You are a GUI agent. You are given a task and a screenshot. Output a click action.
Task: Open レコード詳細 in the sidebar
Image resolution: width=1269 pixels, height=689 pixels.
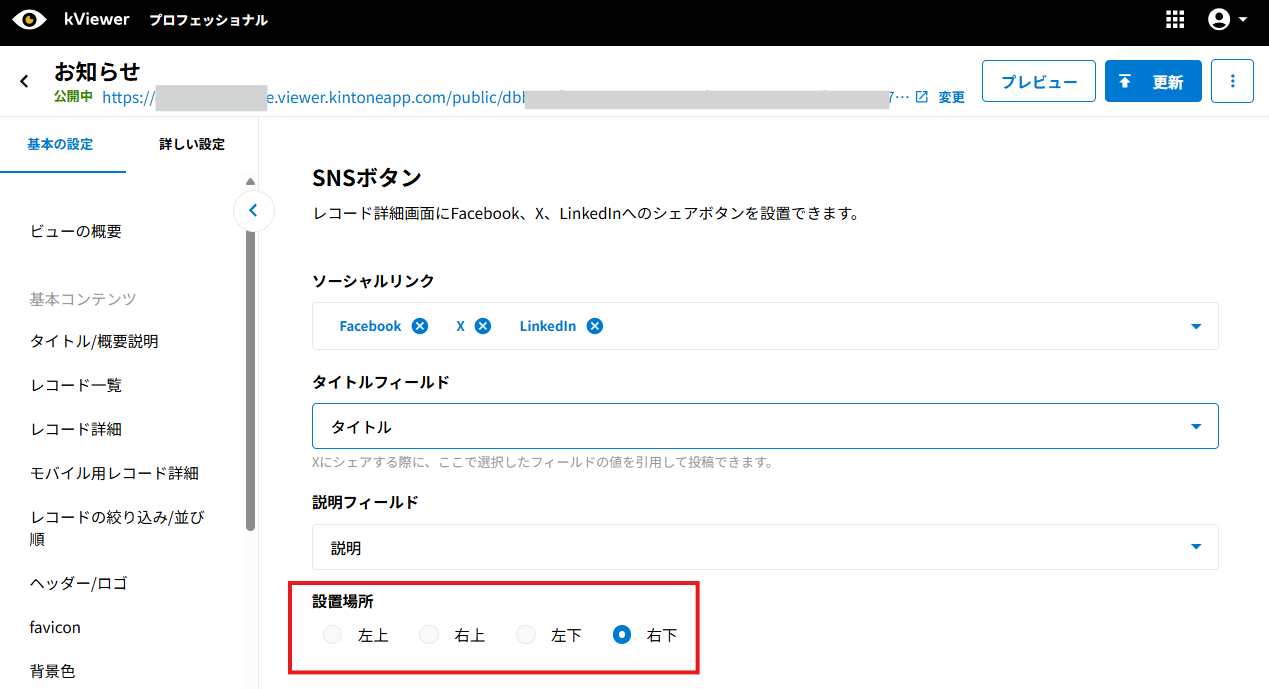pos(76,429)
